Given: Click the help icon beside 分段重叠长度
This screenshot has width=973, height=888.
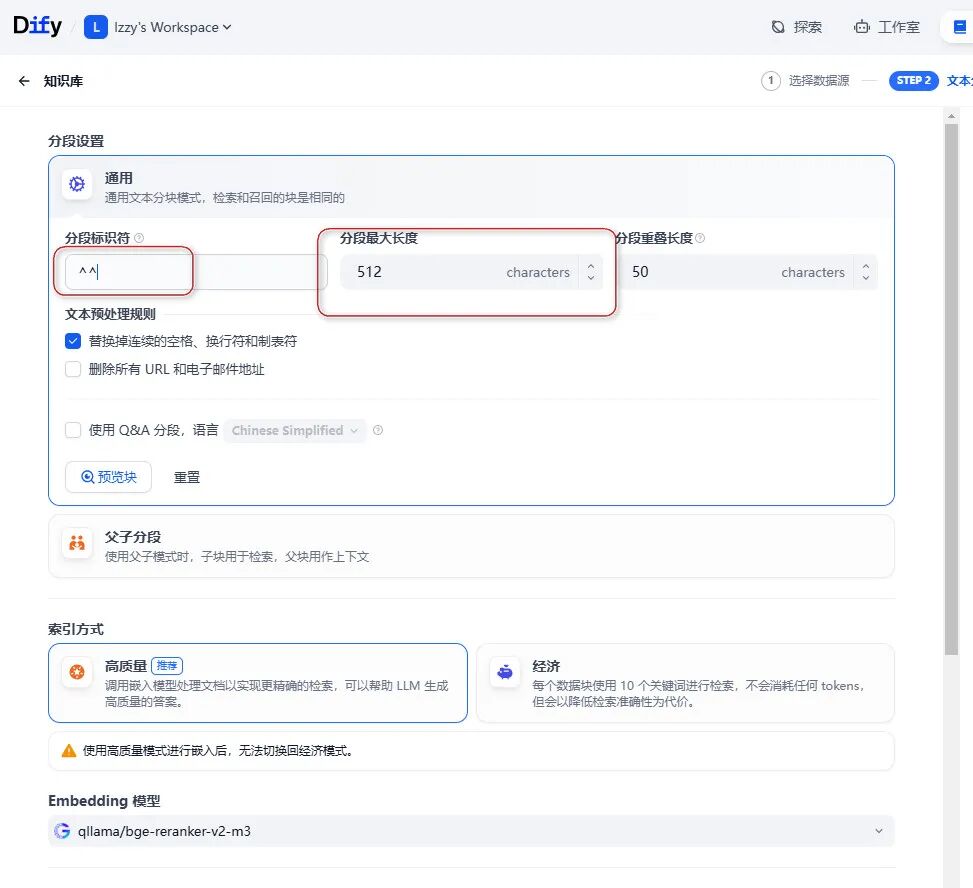Looking at the screenshot, I should (700, 238).
